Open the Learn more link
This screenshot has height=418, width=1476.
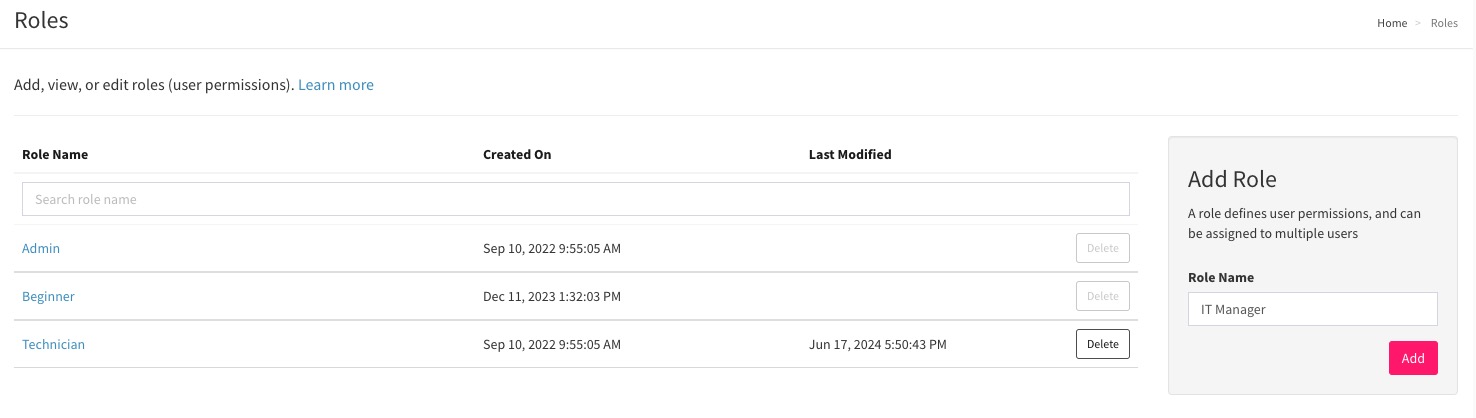coord(336,85)
